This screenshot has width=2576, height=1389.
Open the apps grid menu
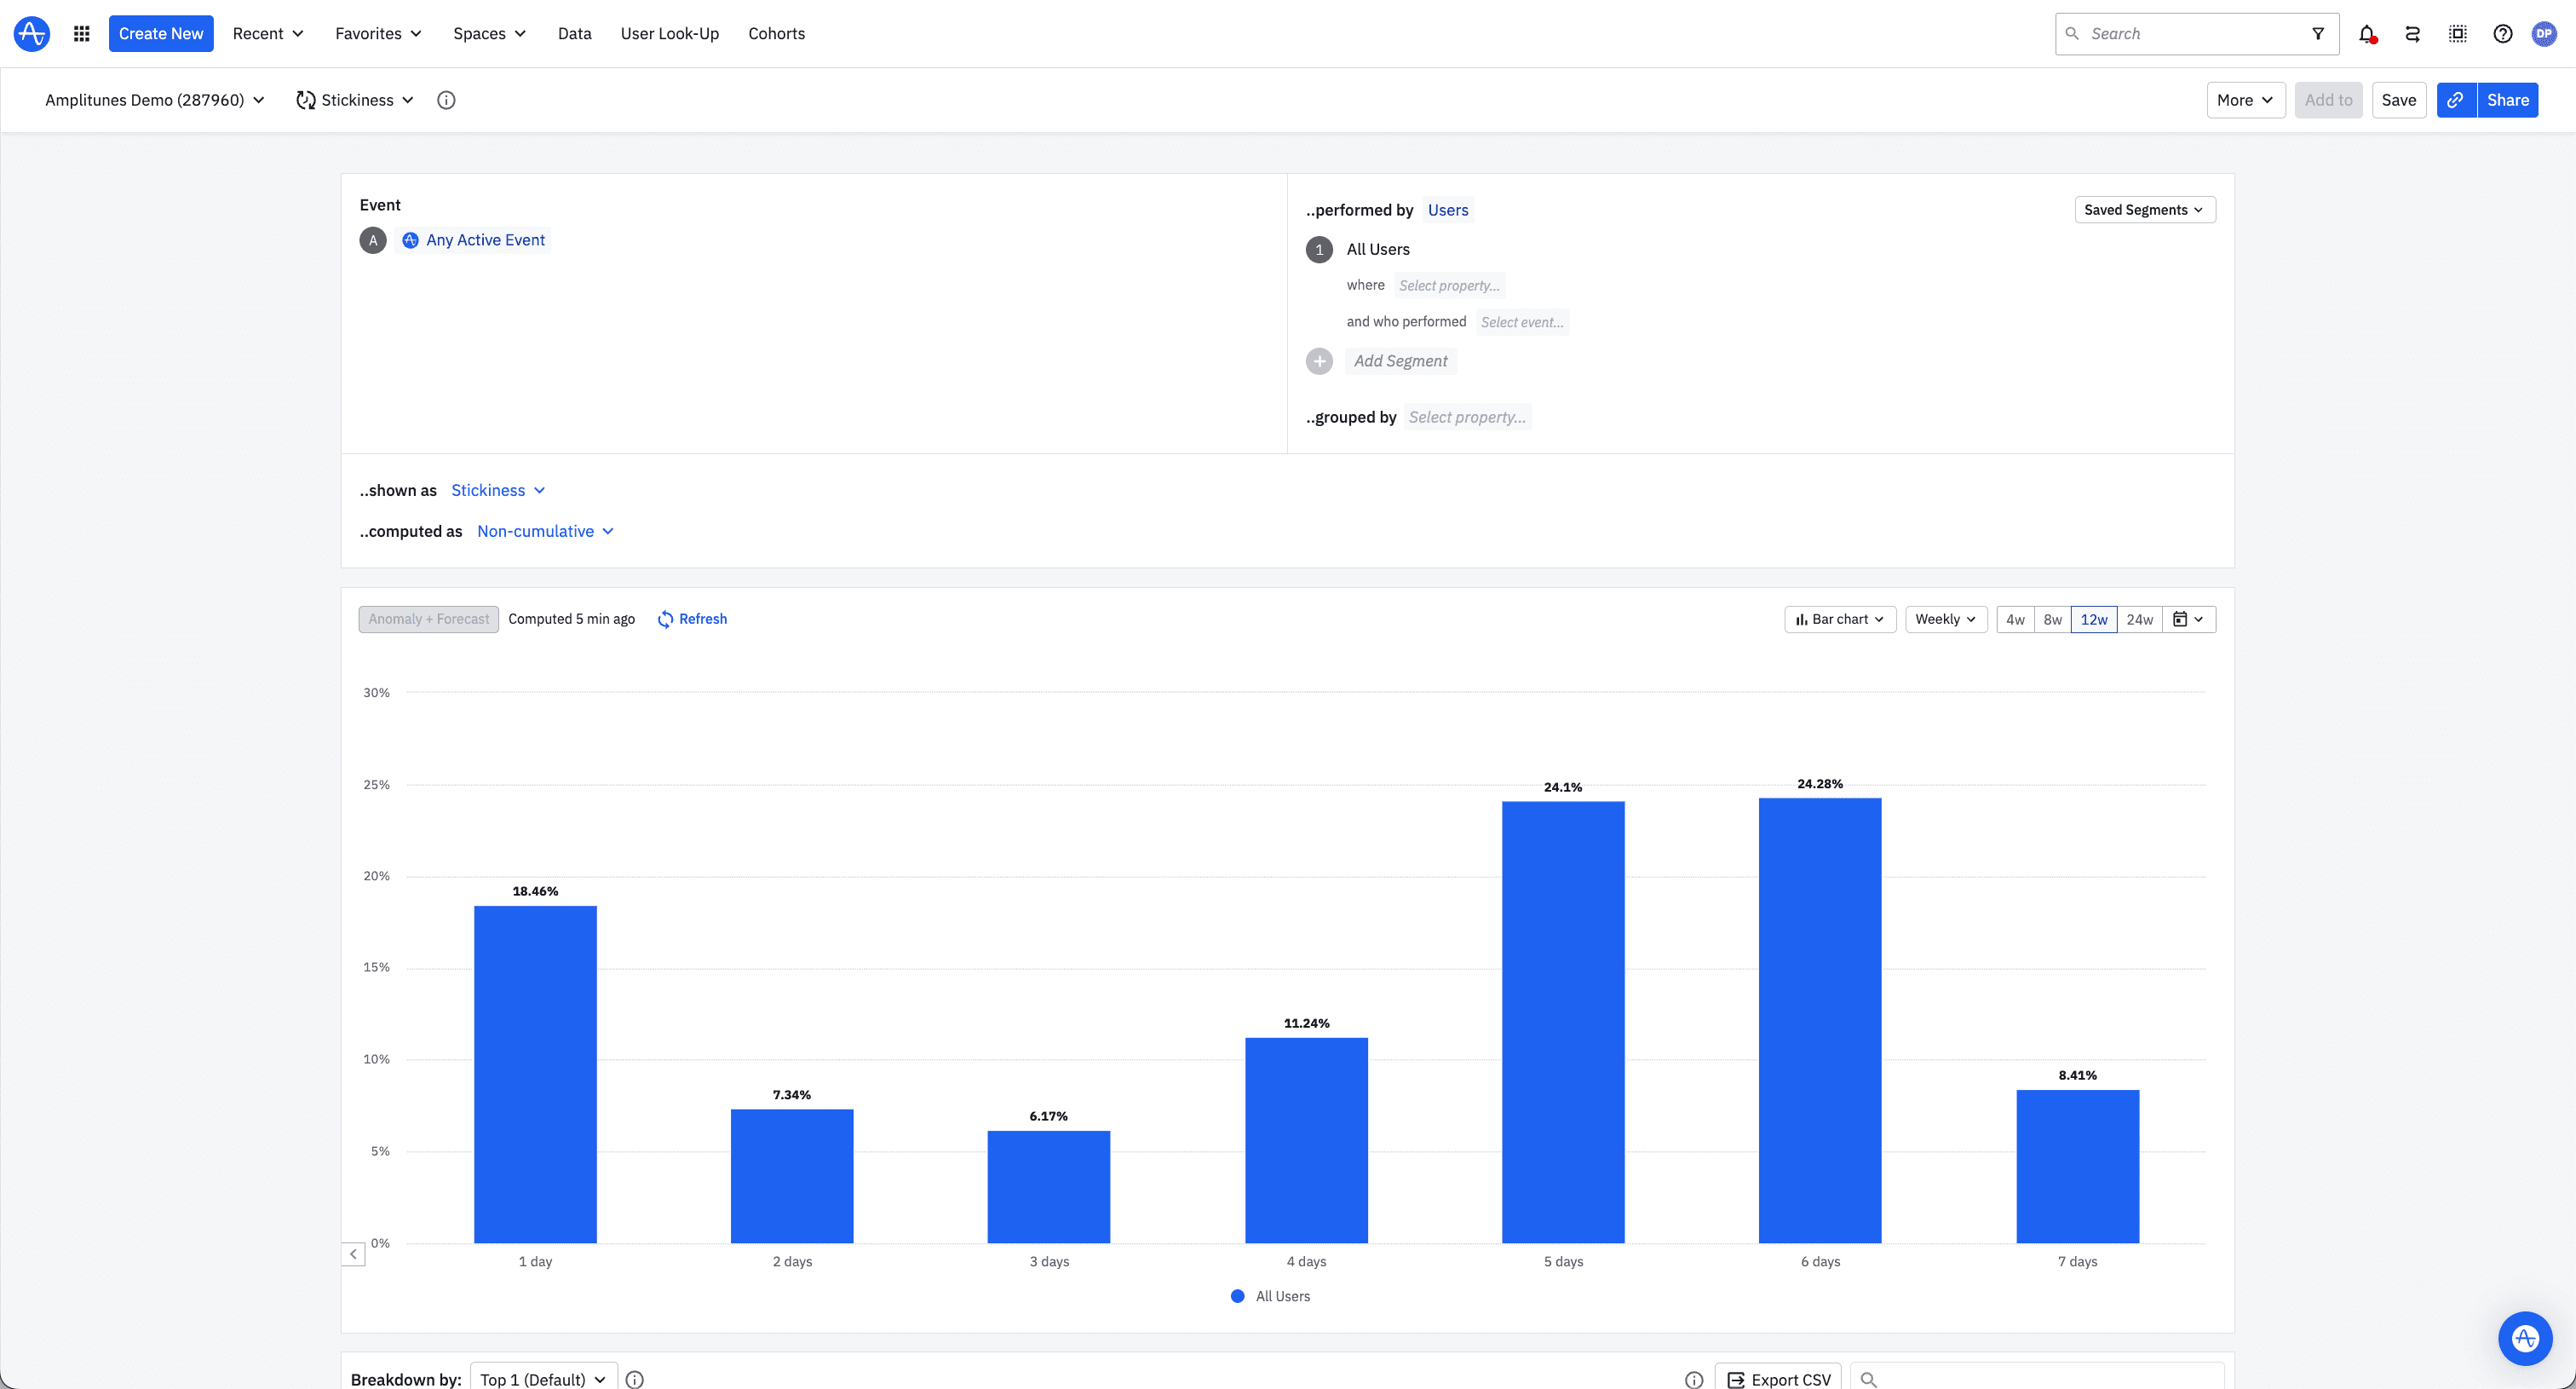(x=81, y=33)
